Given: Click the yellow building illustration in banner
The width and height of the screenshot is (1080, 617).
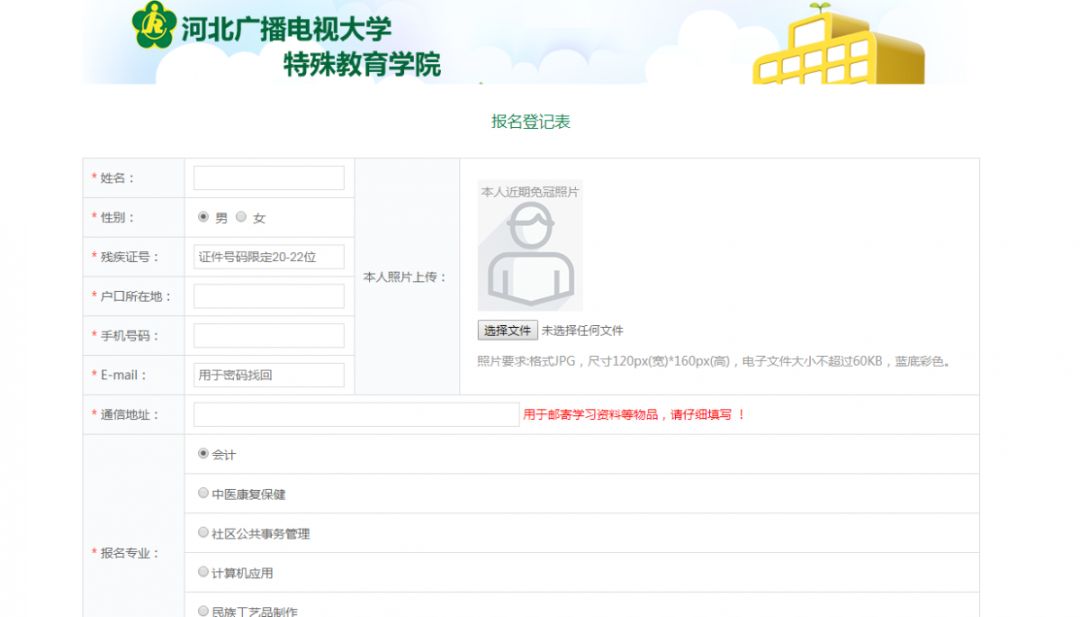Looking at the screenshot, I should click(839, 44).
